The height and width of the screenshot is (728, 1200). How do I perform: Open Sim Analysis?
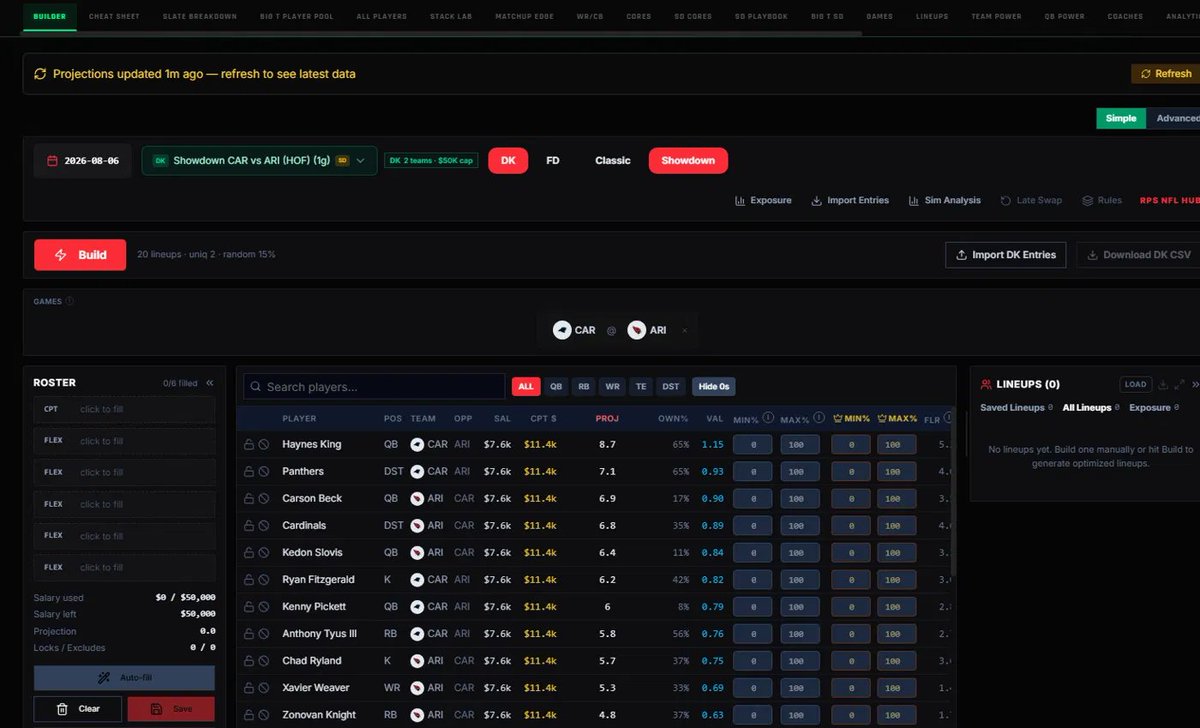pos(944,200)
